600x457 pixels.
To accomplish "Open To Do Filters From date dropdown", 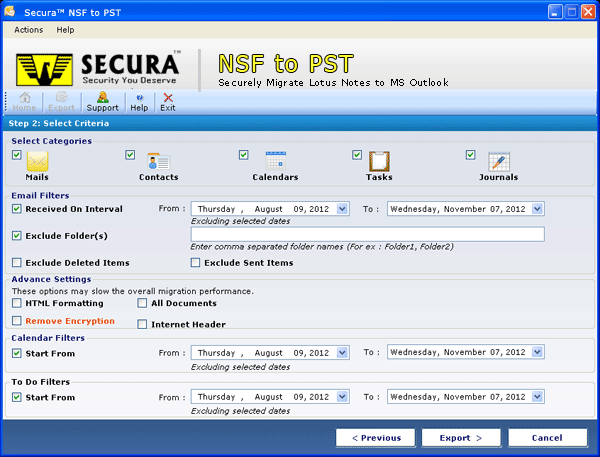I will pos(342,397).
